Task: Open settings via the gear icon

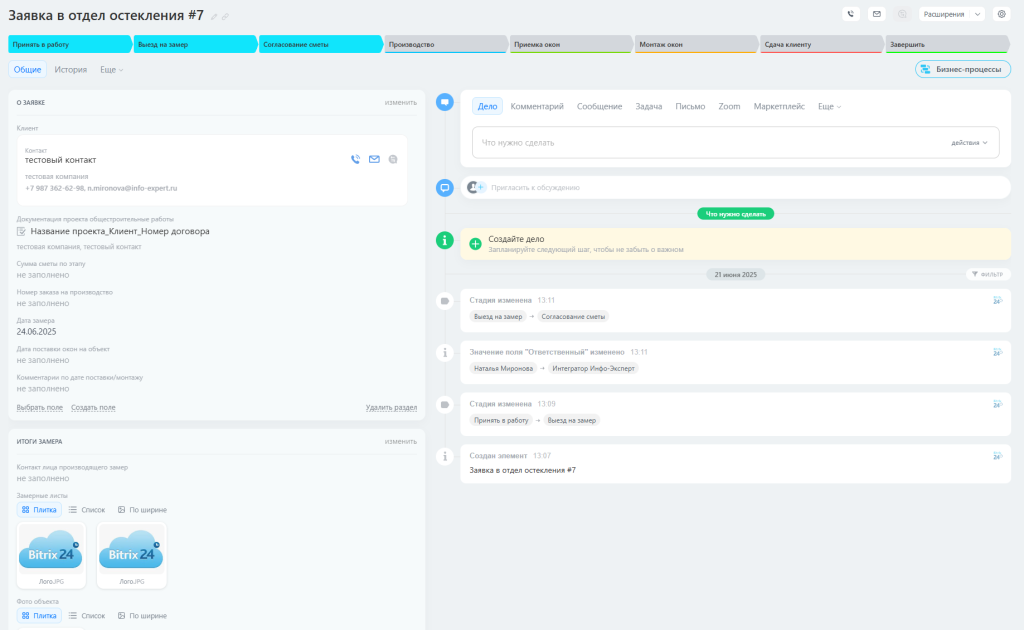Action: (x=1001, y=14)
